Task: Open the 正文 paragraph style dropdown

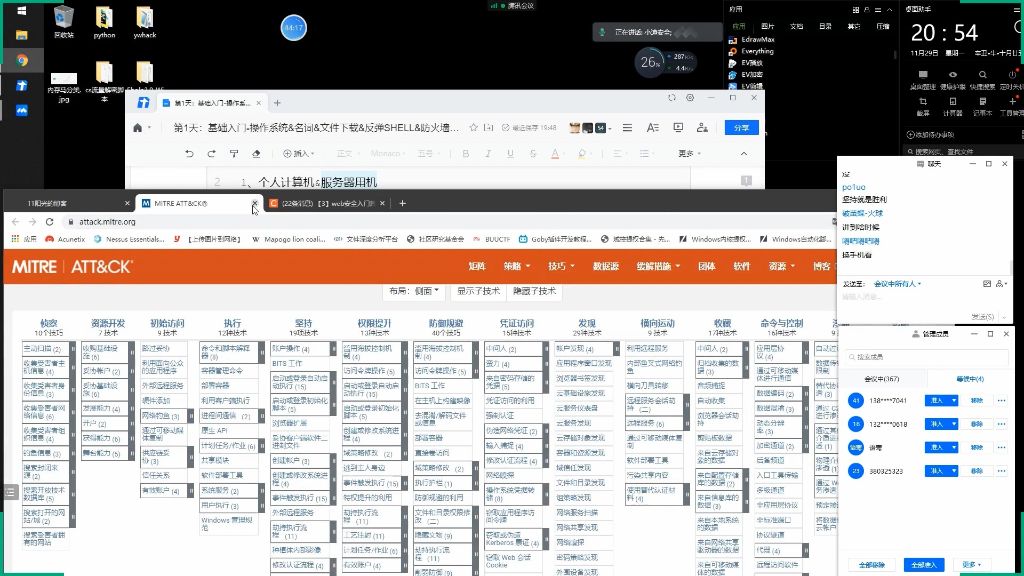Action: pyautogui.click(x=346, y=153)
